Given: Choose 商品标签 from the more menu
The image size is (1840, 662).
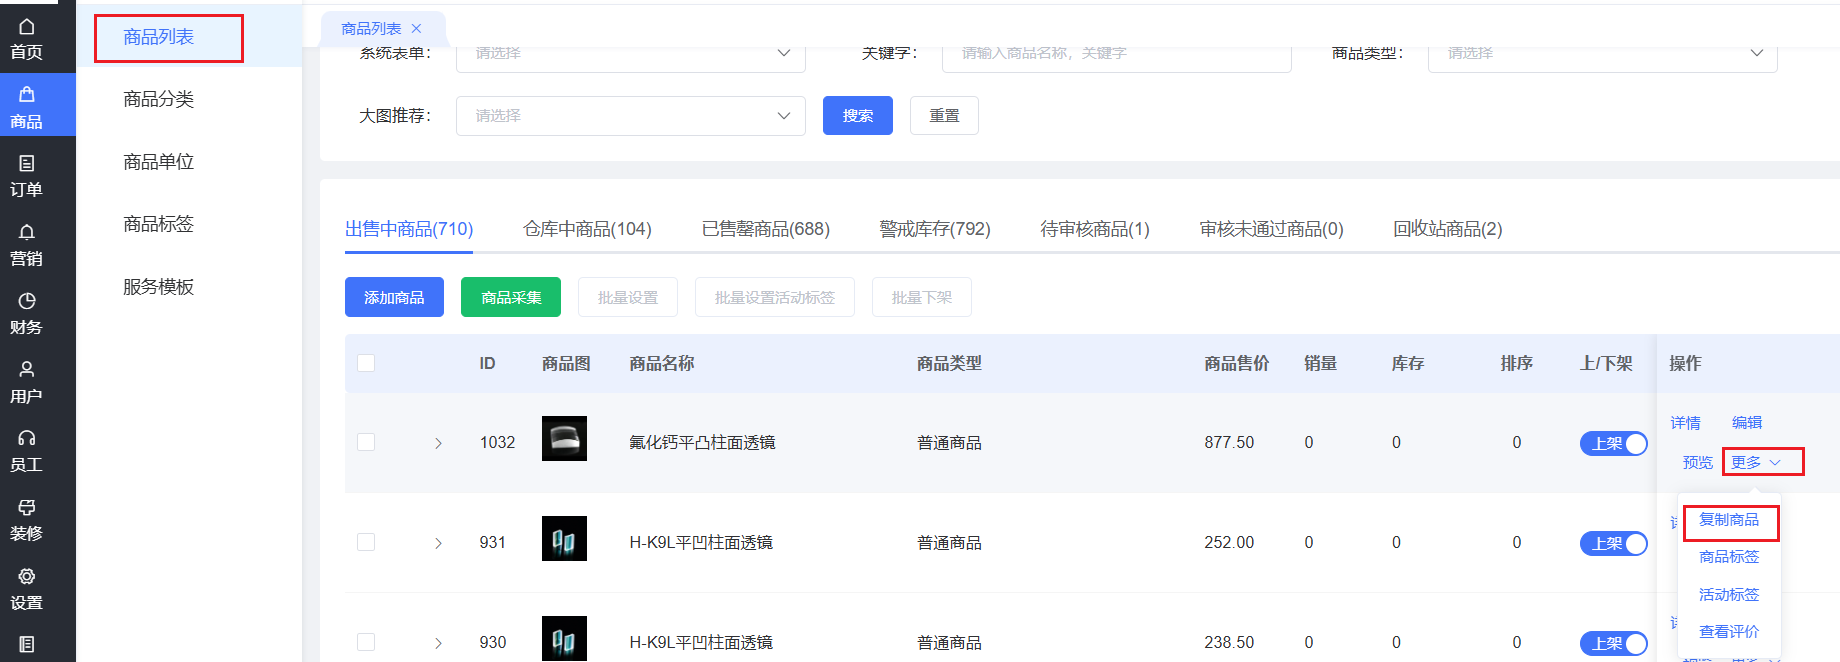Looking at the screenshot, I should point(1729,557).
